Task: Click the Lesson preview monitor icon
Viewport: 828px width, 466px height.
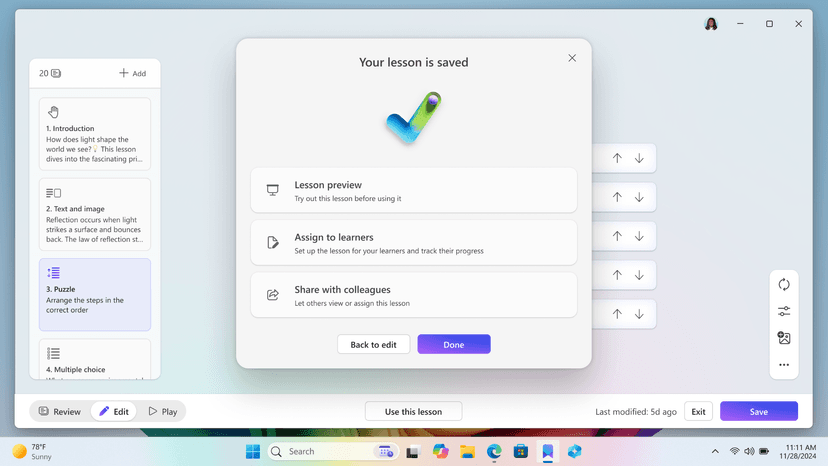Action: [272, 190]
